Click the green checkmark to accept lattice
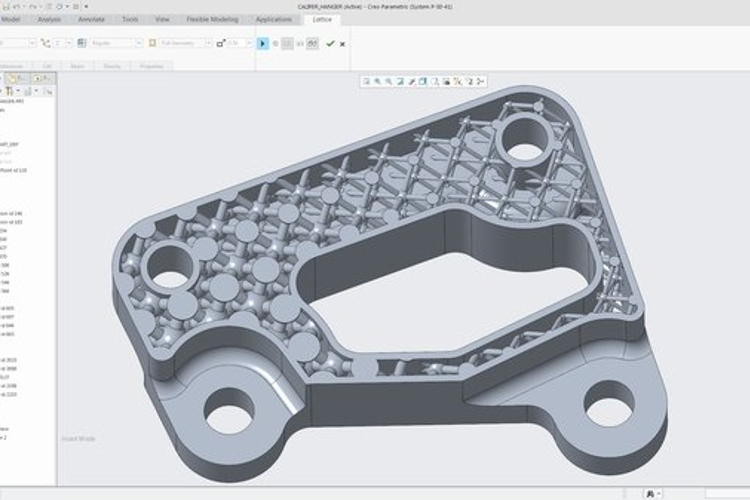The height and width of the screenshot is (500, 750). coord(330,44)
